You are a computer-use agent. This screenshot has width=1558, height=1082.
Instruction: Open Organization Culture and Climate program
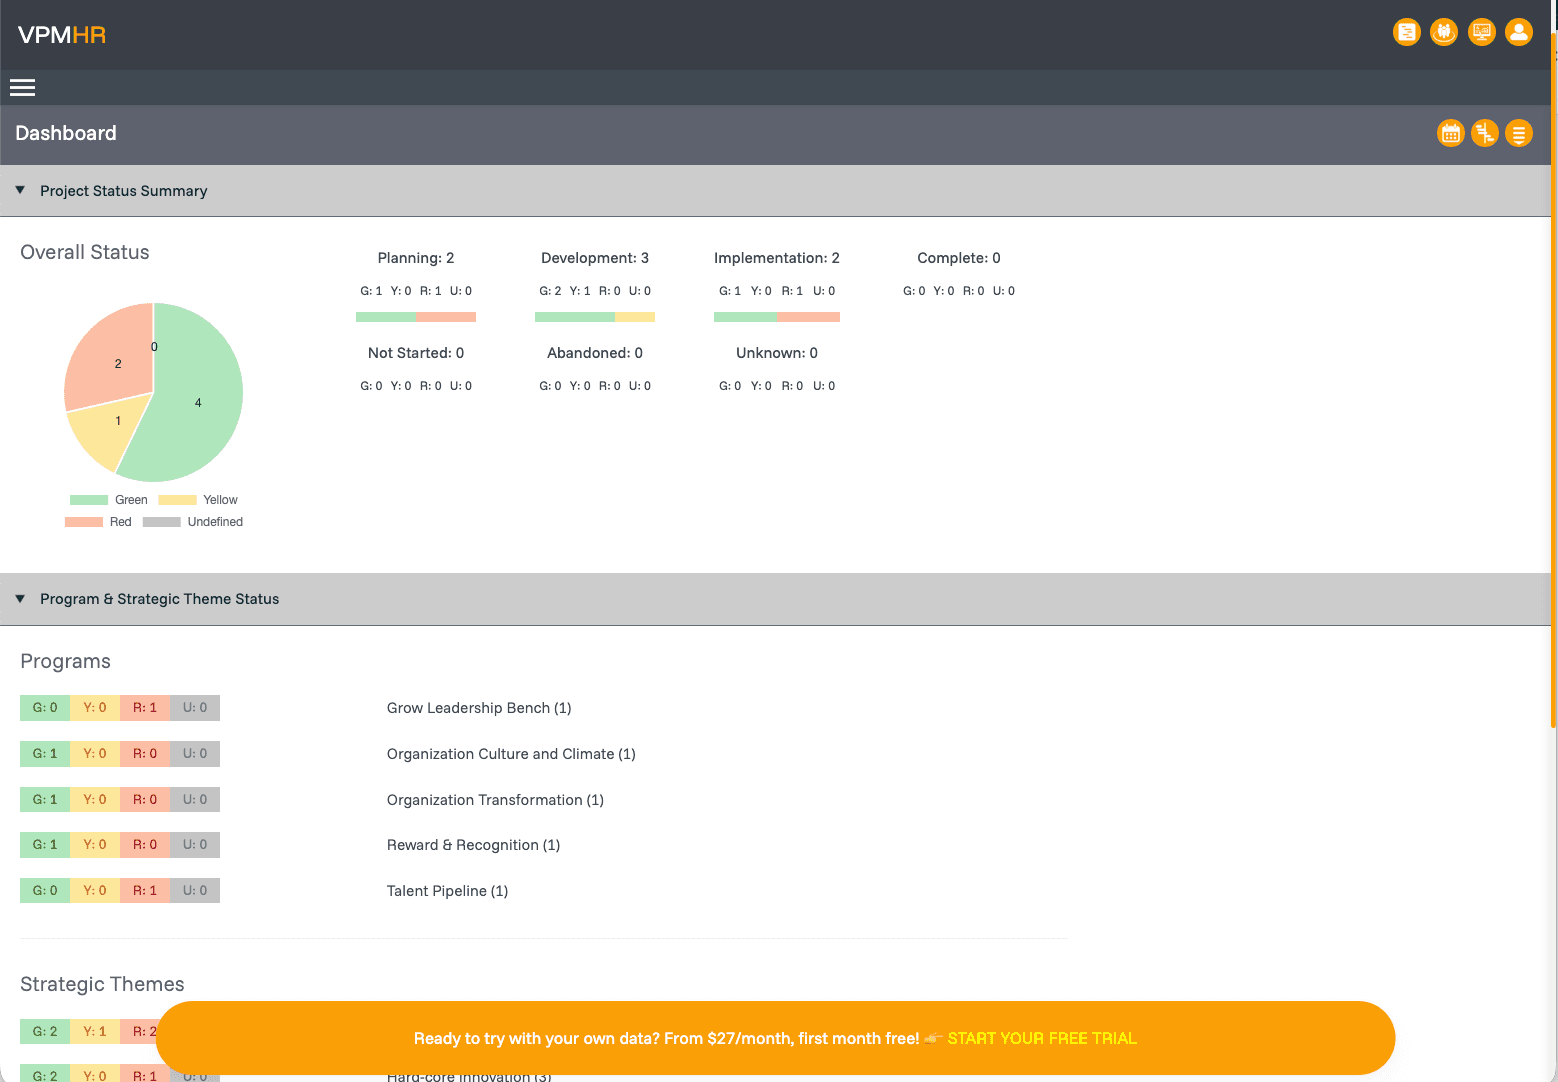[x=510, y=754]
